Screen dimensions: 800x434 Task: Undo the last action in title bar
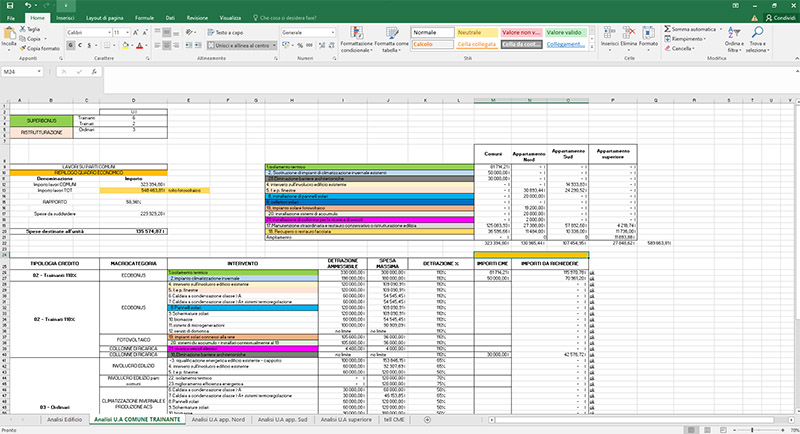pyautogui.click(x=28, y=5)
